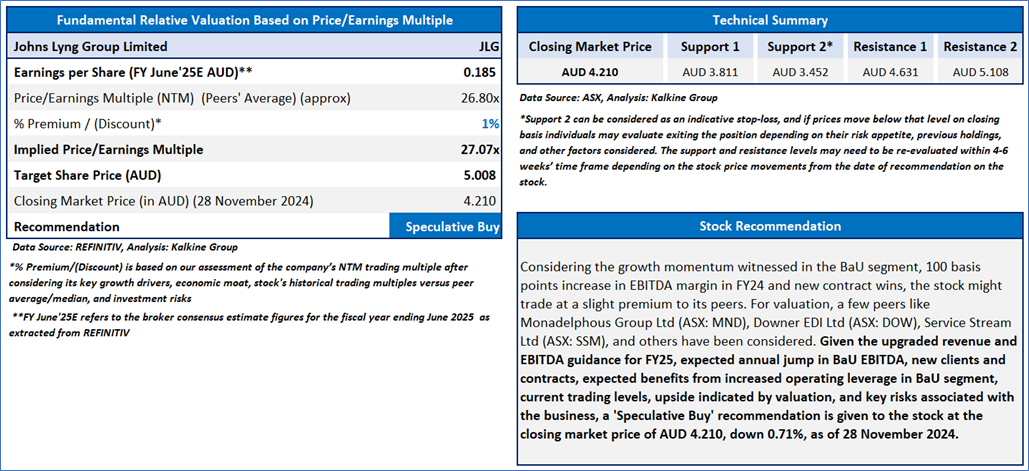Click the 0.185 earnings per share value
This screenshot has height=471, width=1029.
click(478, 72)
